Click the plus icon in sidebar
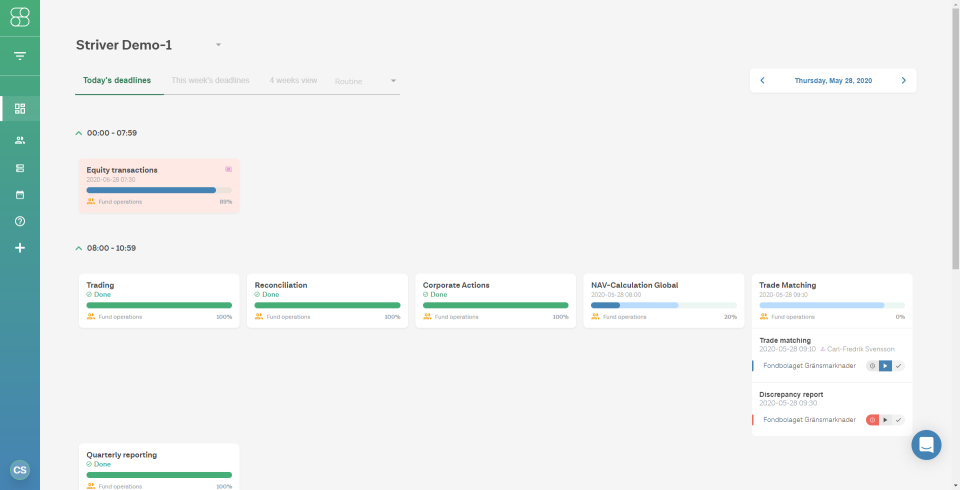The height and width of the screenshot is (490, 960). 20,248
